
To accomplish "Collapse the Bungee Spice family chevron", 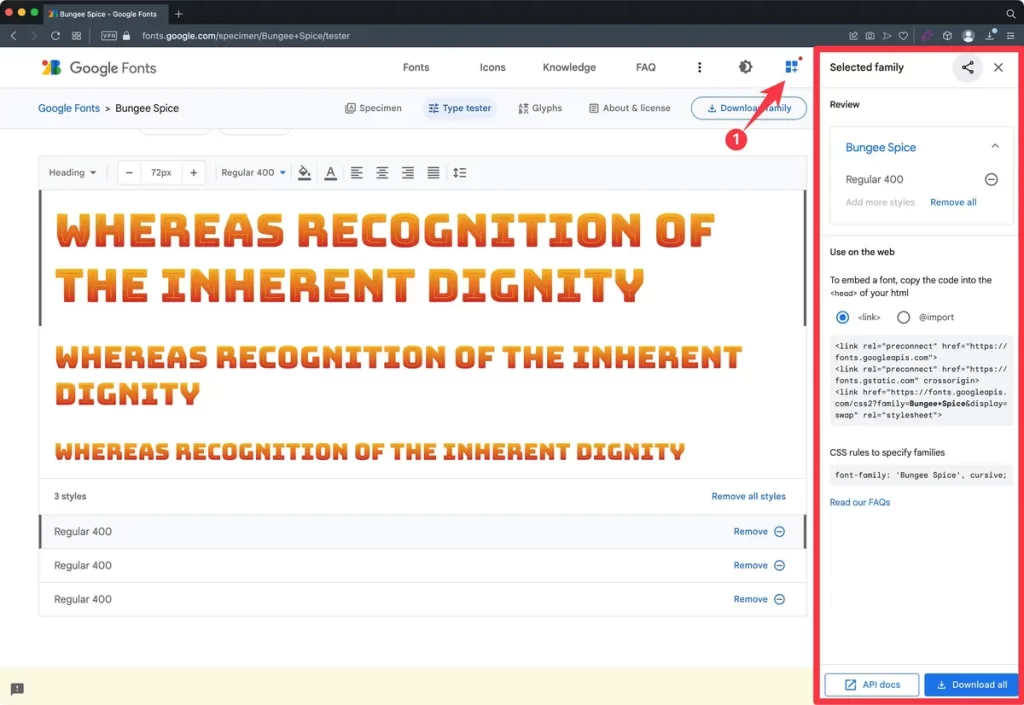I will pyautogui.click(x=994, y=147).
